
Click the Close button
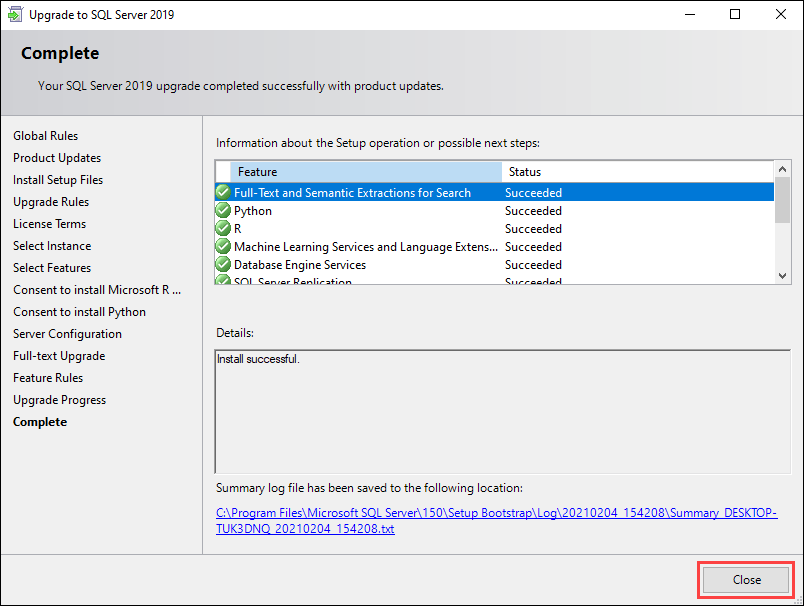(x=745, y=579)
